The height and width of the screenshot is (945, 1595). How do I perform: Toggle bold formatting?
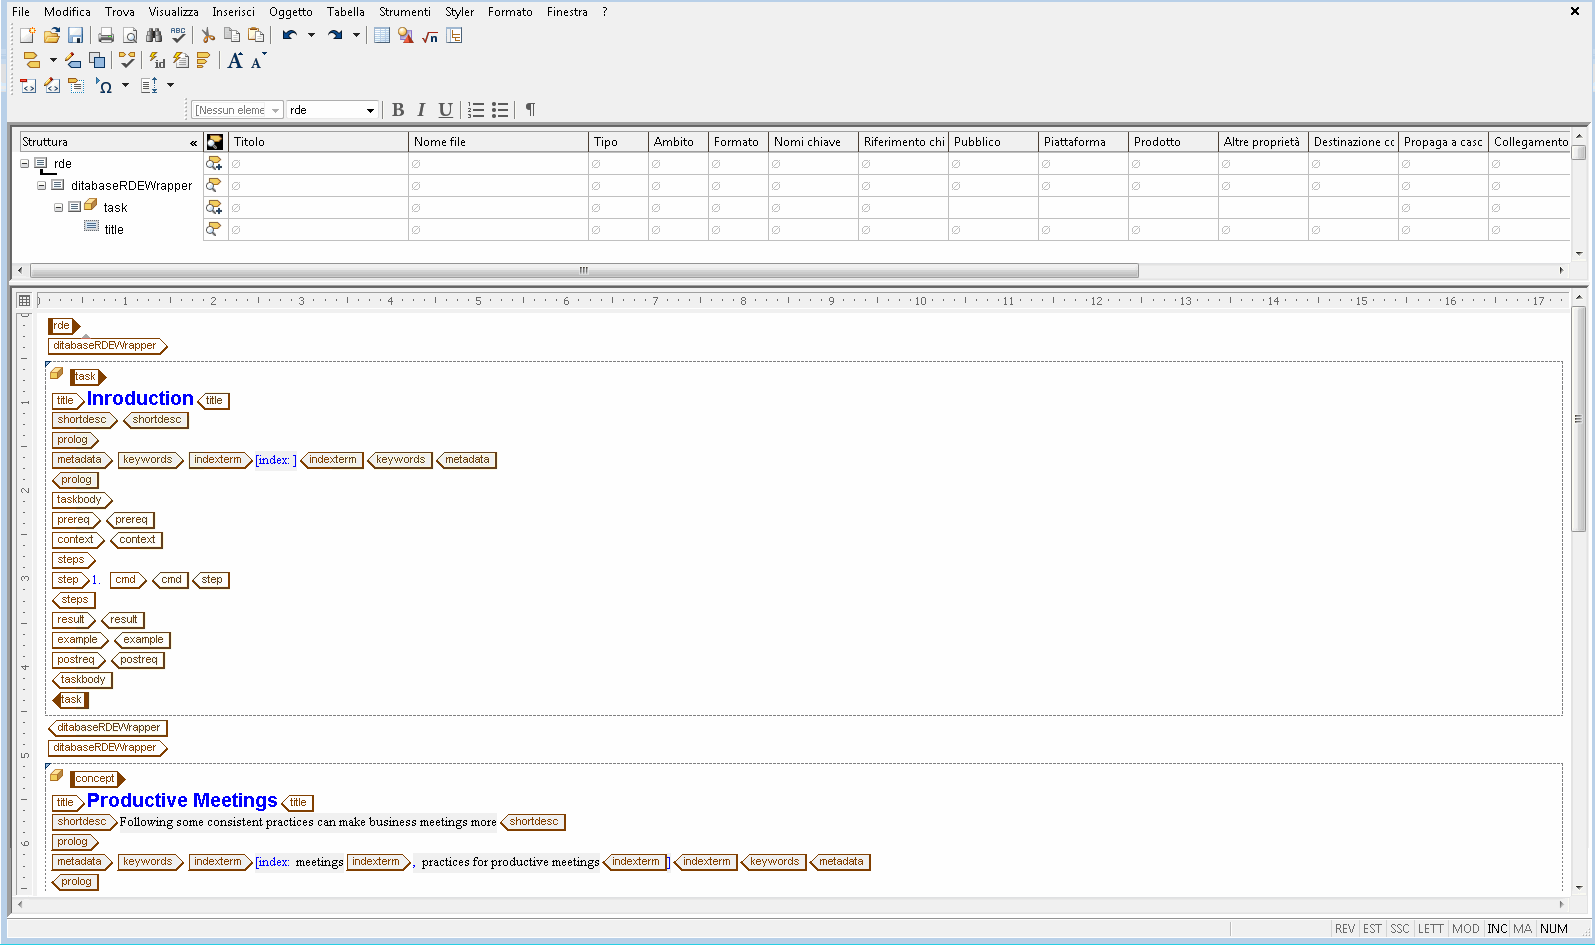(x=398, y=110)
